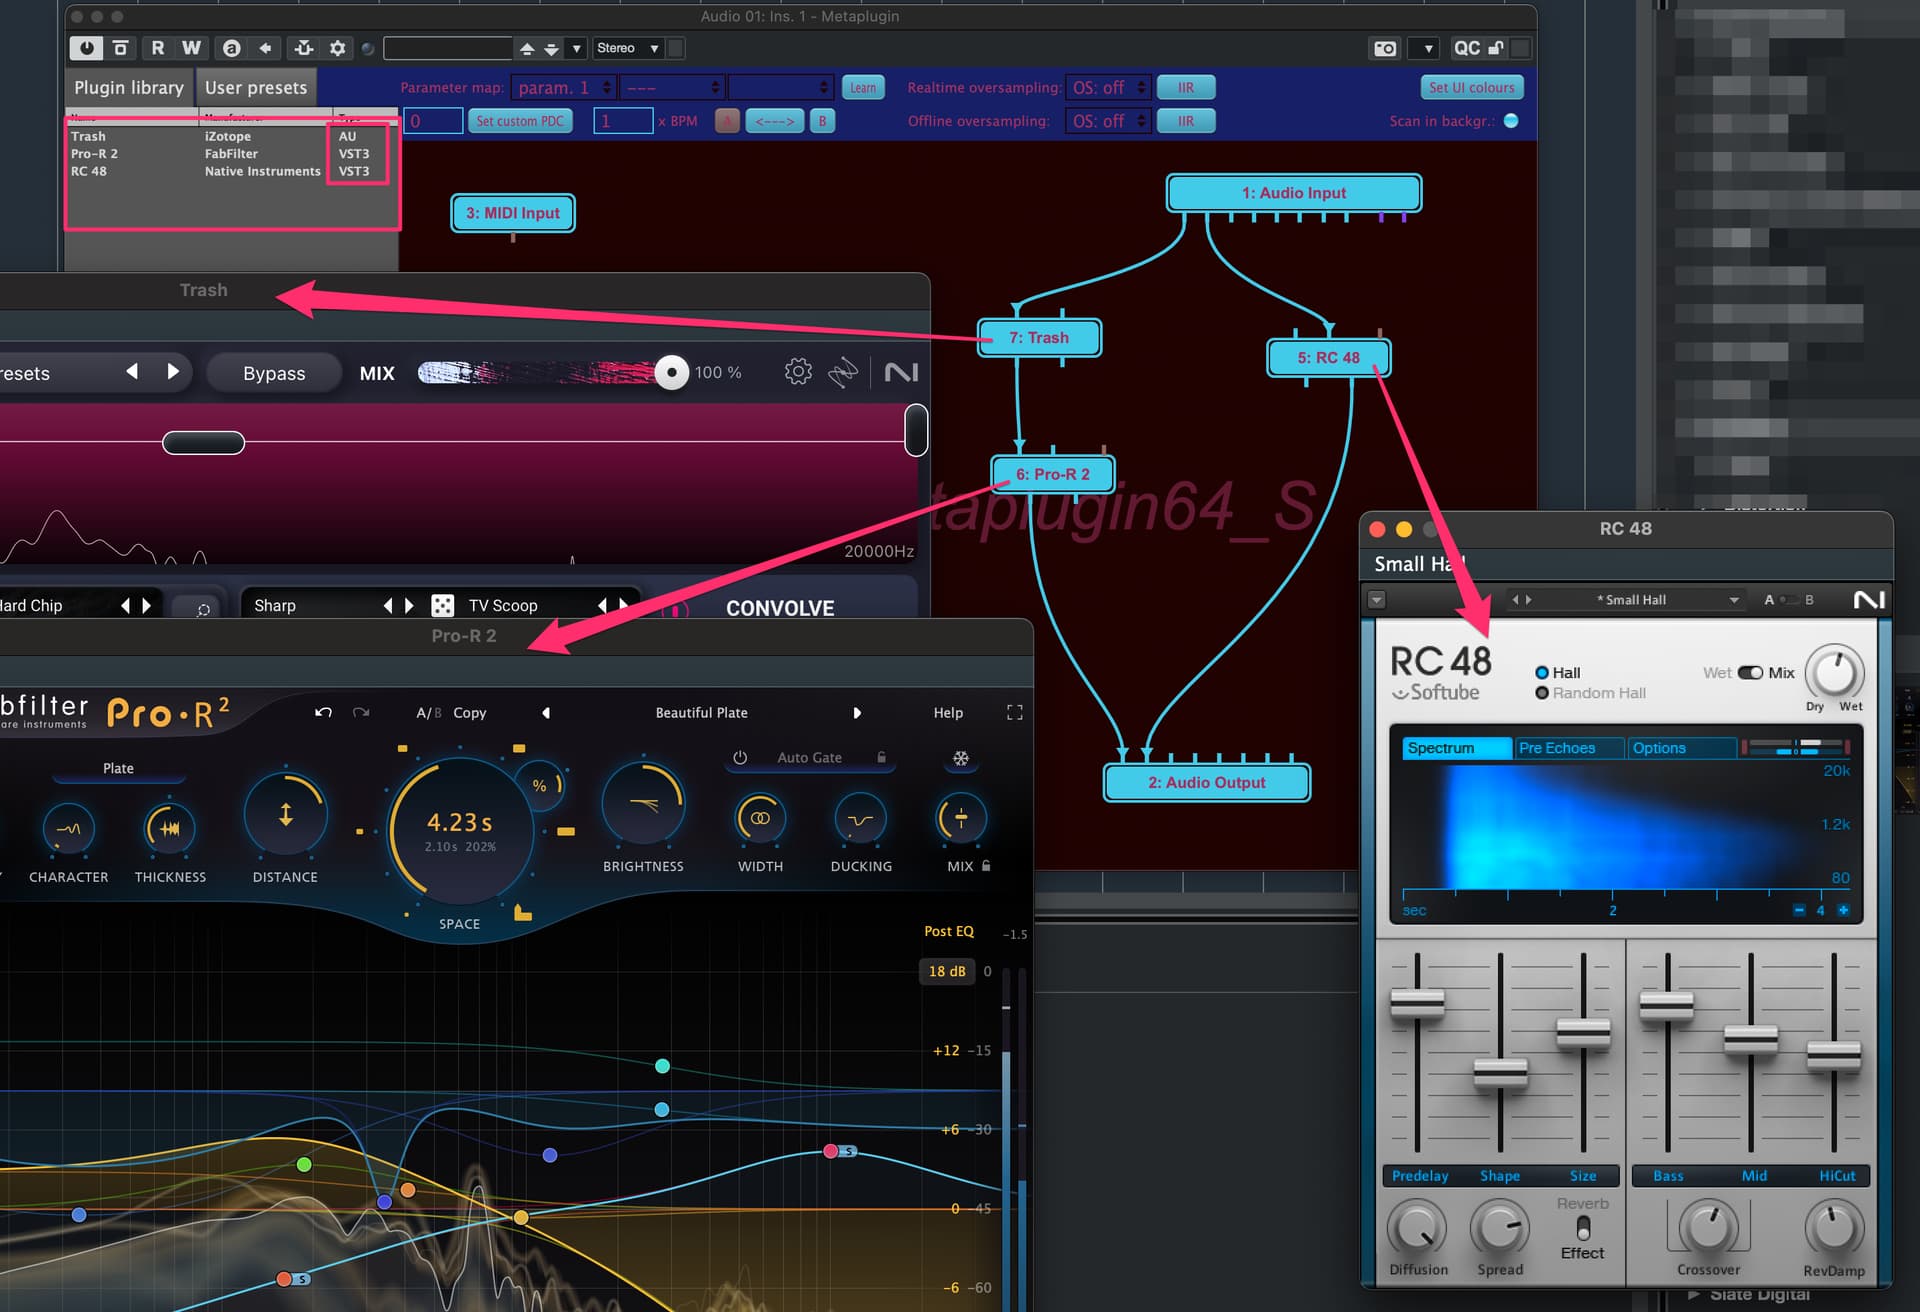Screen dimensions: 1920x1312
Task: Select next preset arrow in Pro-R 2
Action: click(x=857, y=713)
